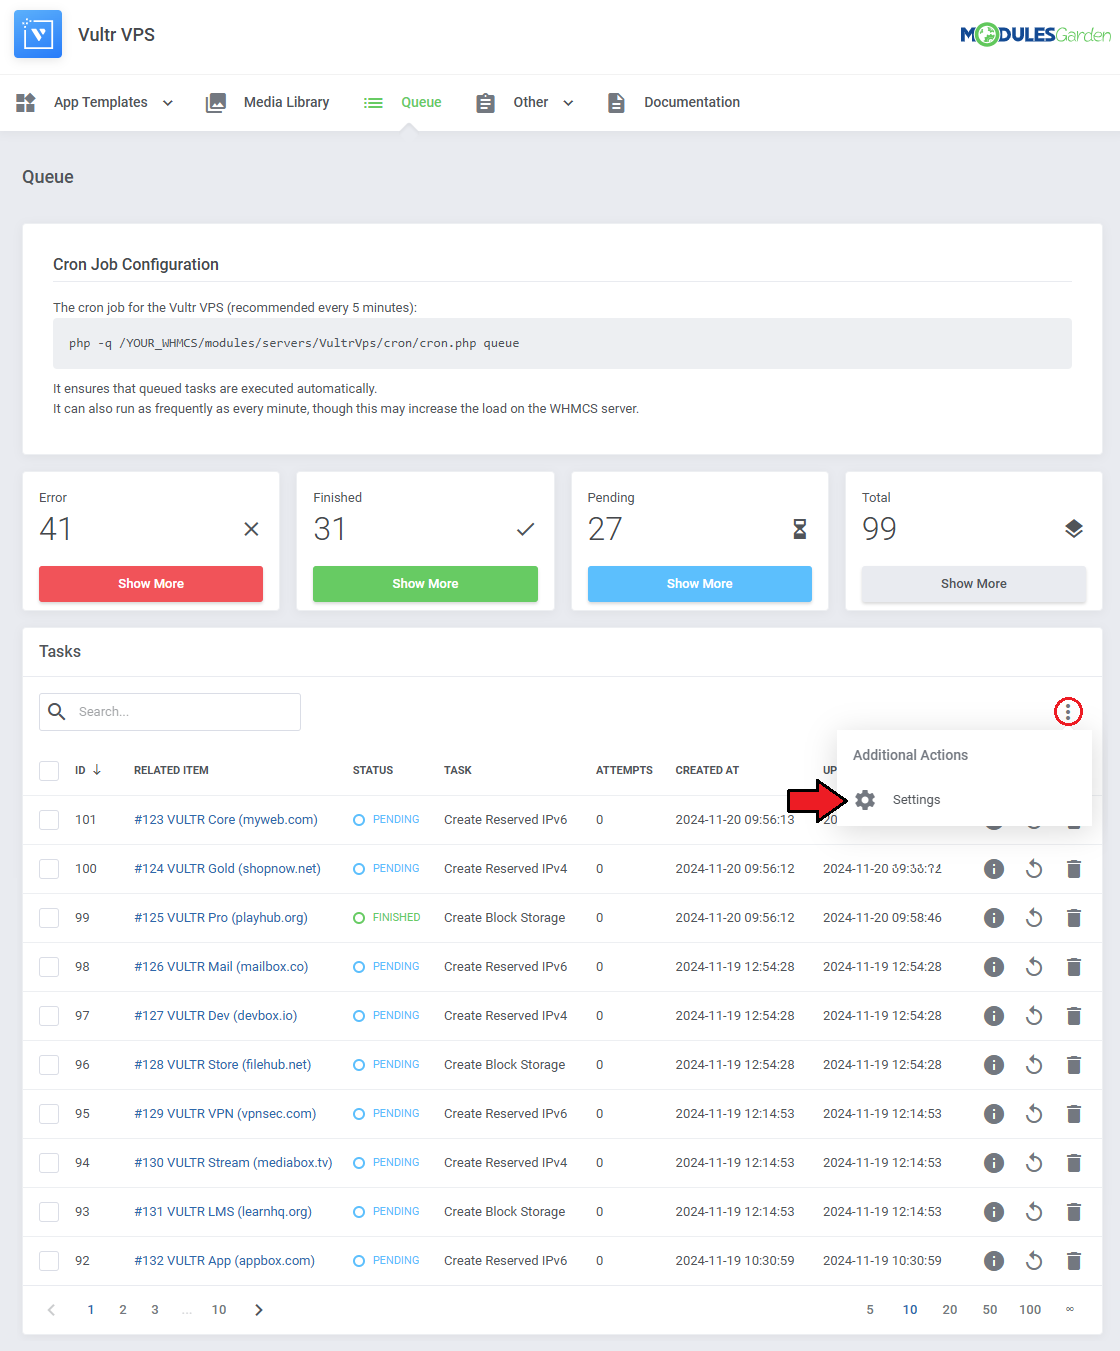Image resolution: width=1120 pixels, height=1351 pixels.
Task: Rerun task 96
Action: [x=1034, y=1065]
